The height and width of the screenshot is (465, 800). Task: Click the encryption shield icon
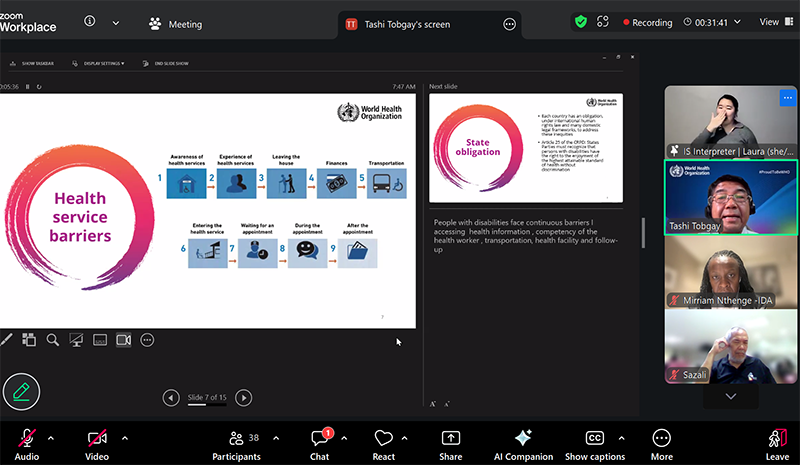point(581,22)
